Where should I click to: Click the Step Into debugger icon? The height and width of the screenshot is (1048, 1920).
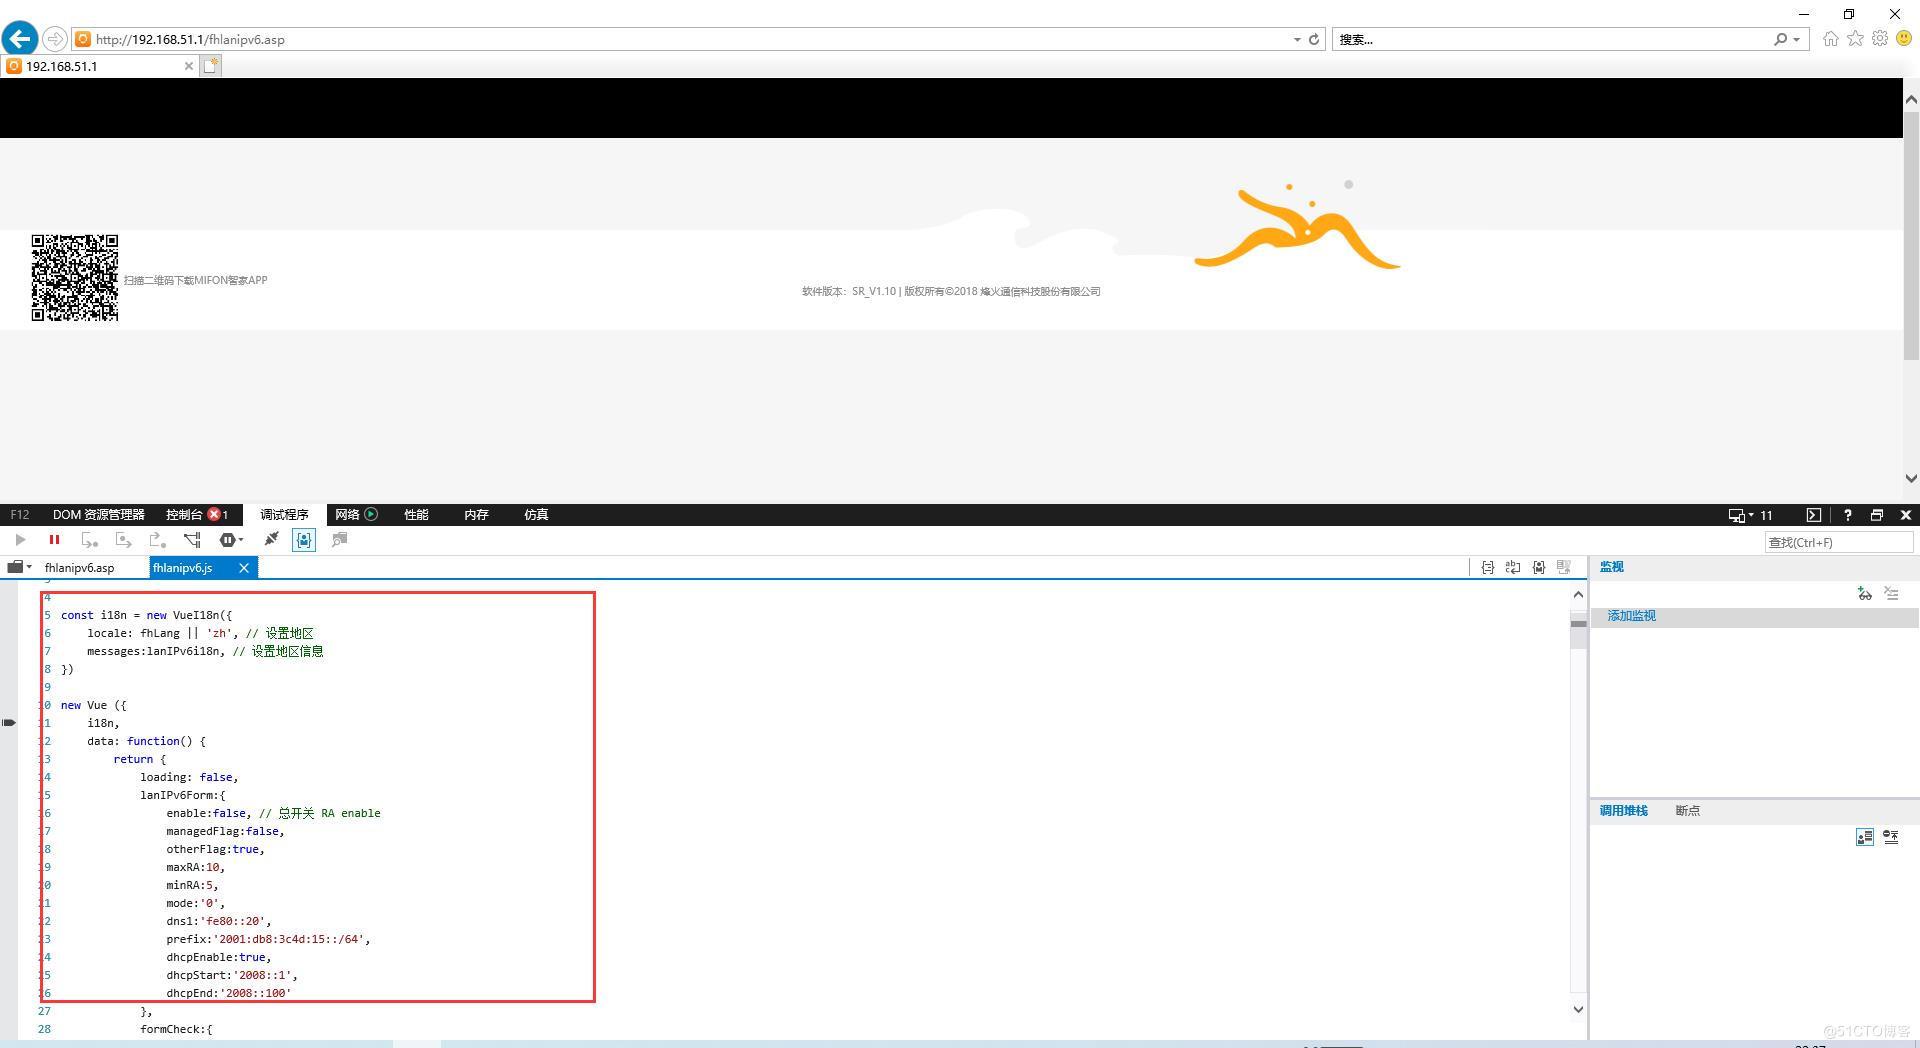tap(89, 540)
